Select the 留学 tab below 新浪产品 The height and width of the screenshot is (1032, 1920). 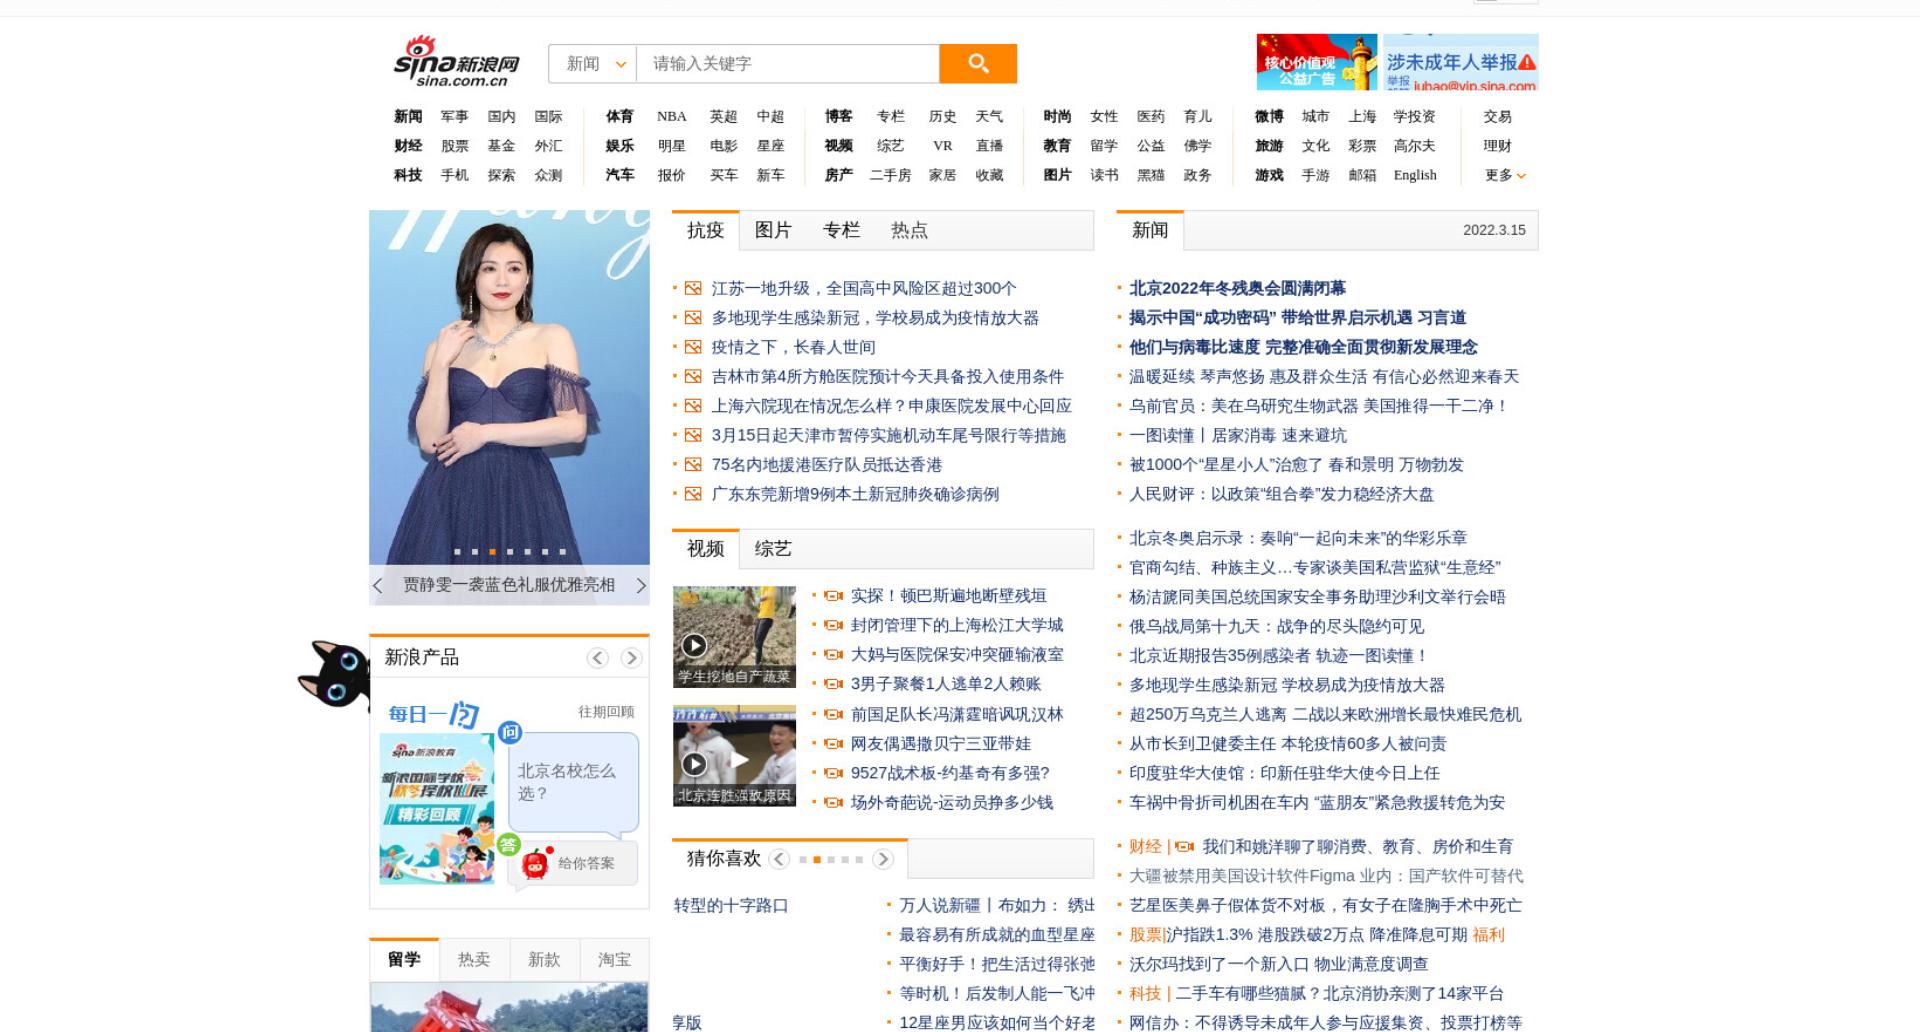(x=404, y=960)
